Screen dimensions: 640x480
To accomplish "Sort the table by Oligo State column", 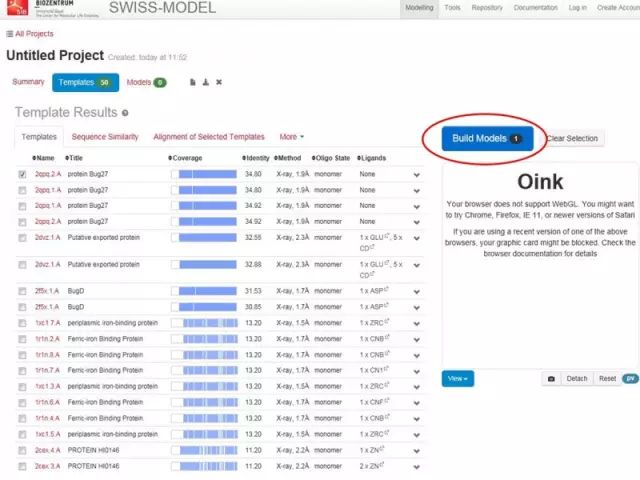I will click(x=331, y=158).
